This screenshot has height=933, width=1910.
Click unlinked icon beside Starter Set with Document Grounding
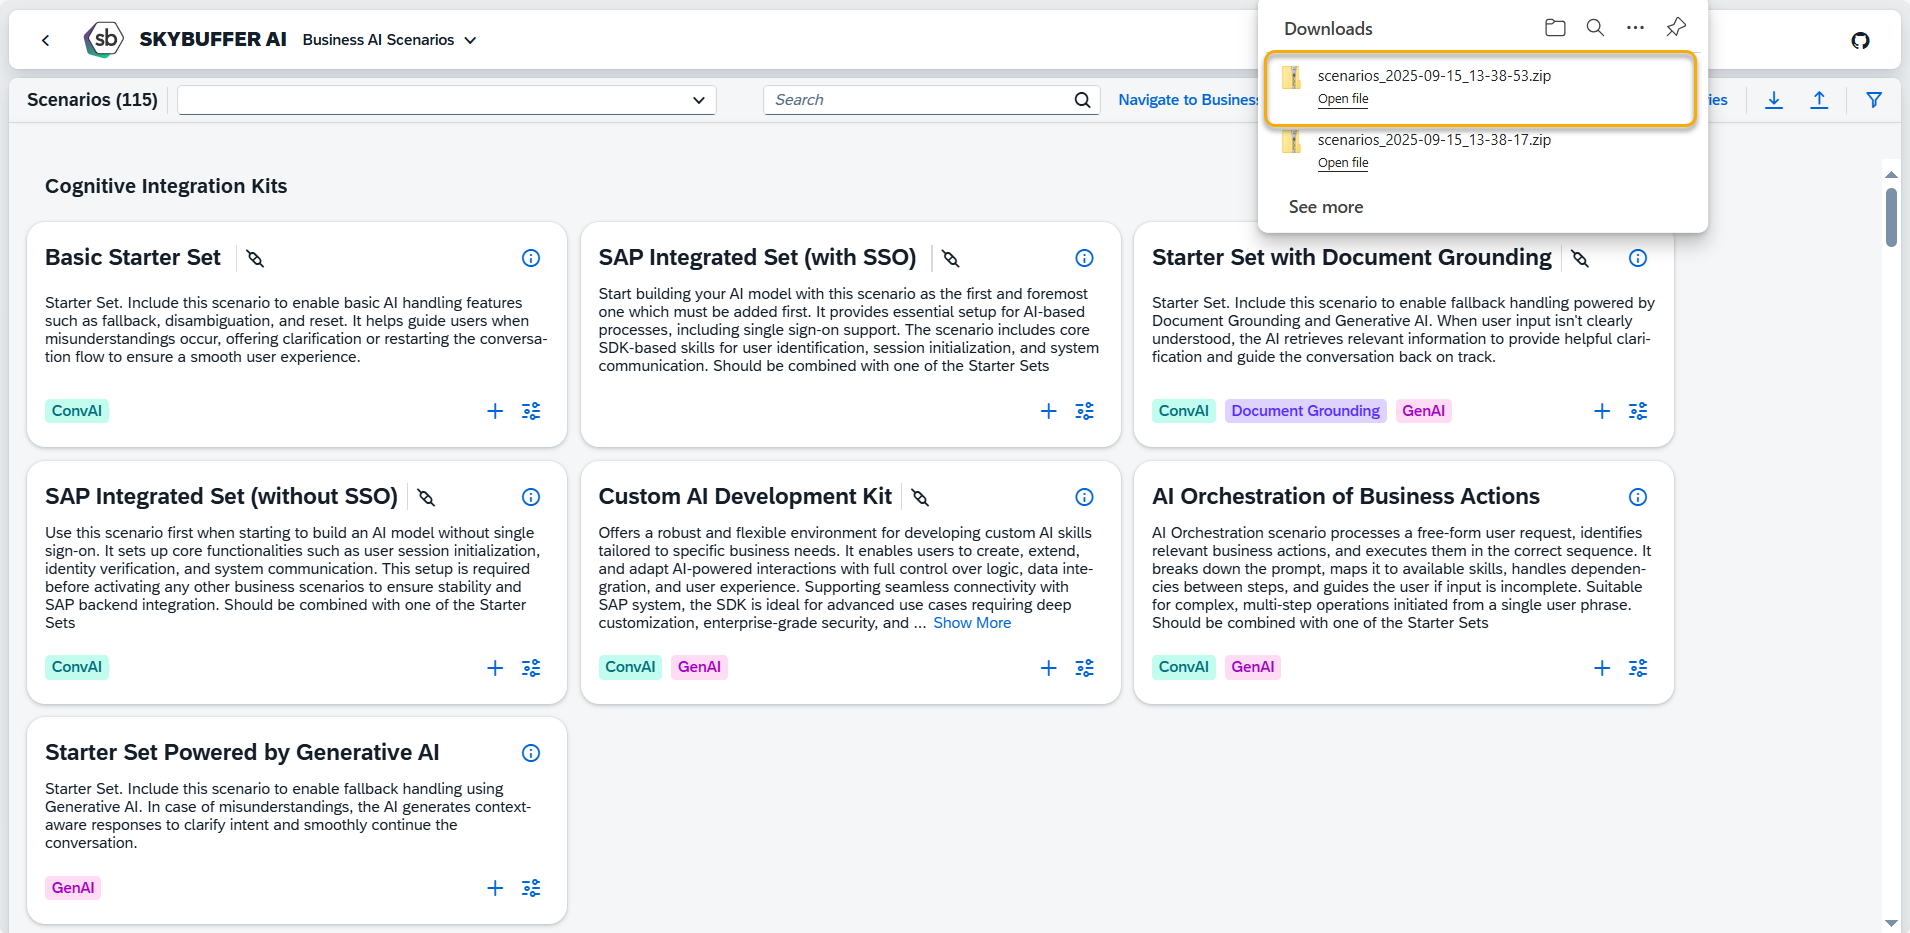point(1580,259)
